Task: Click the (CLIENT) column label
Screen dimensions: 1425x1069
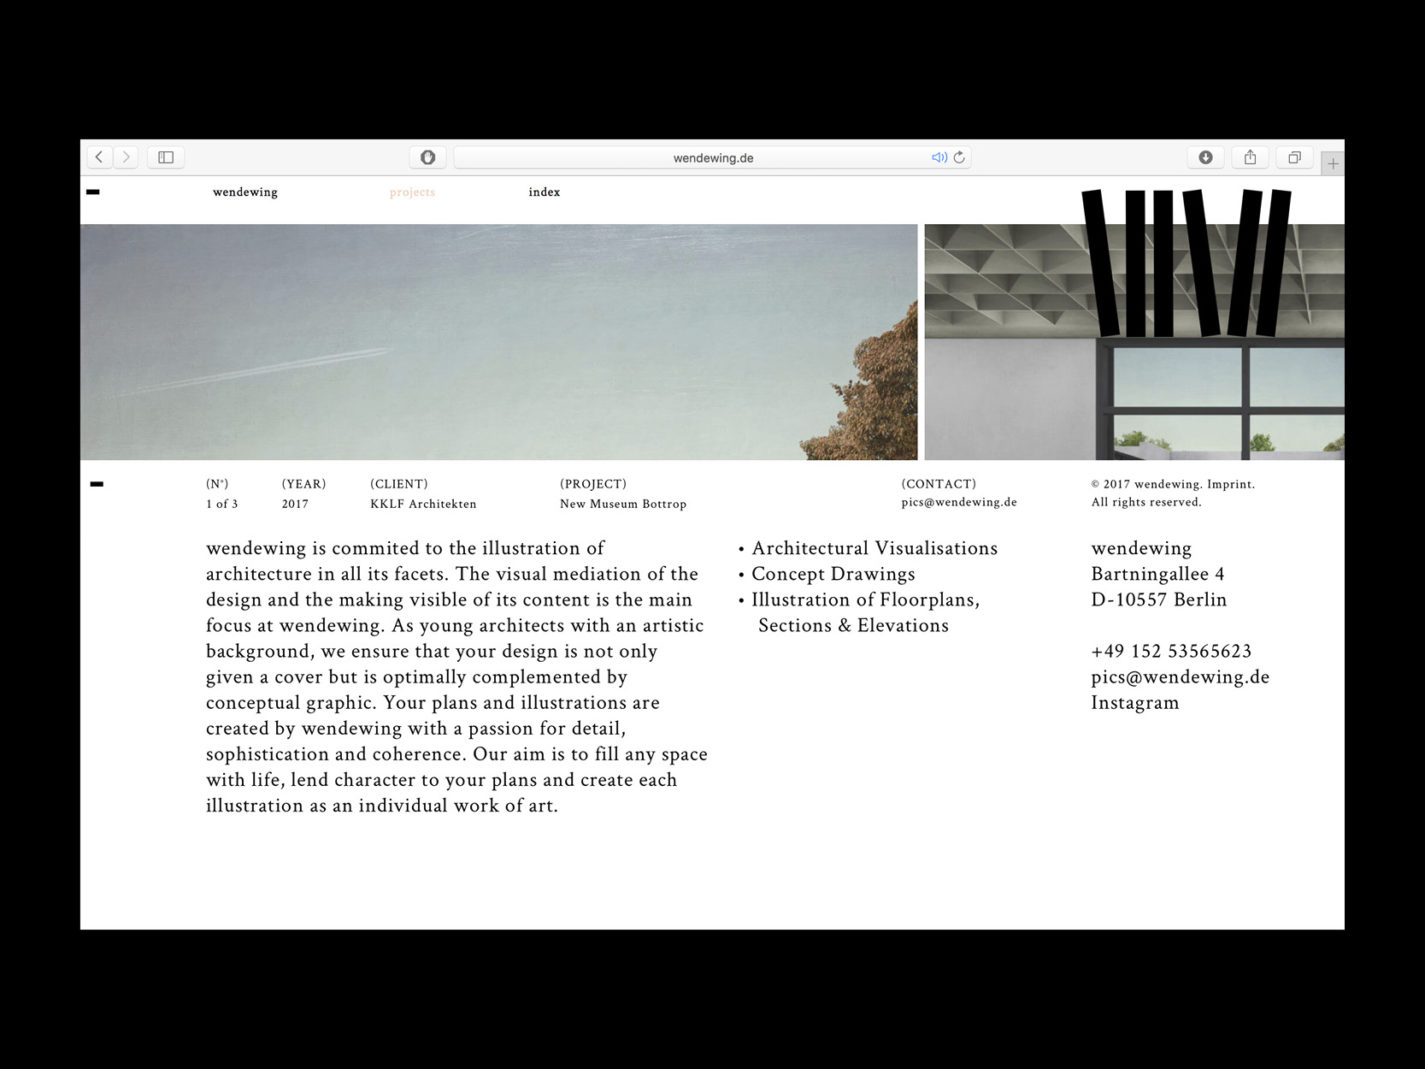Action: tap(399, 484)
